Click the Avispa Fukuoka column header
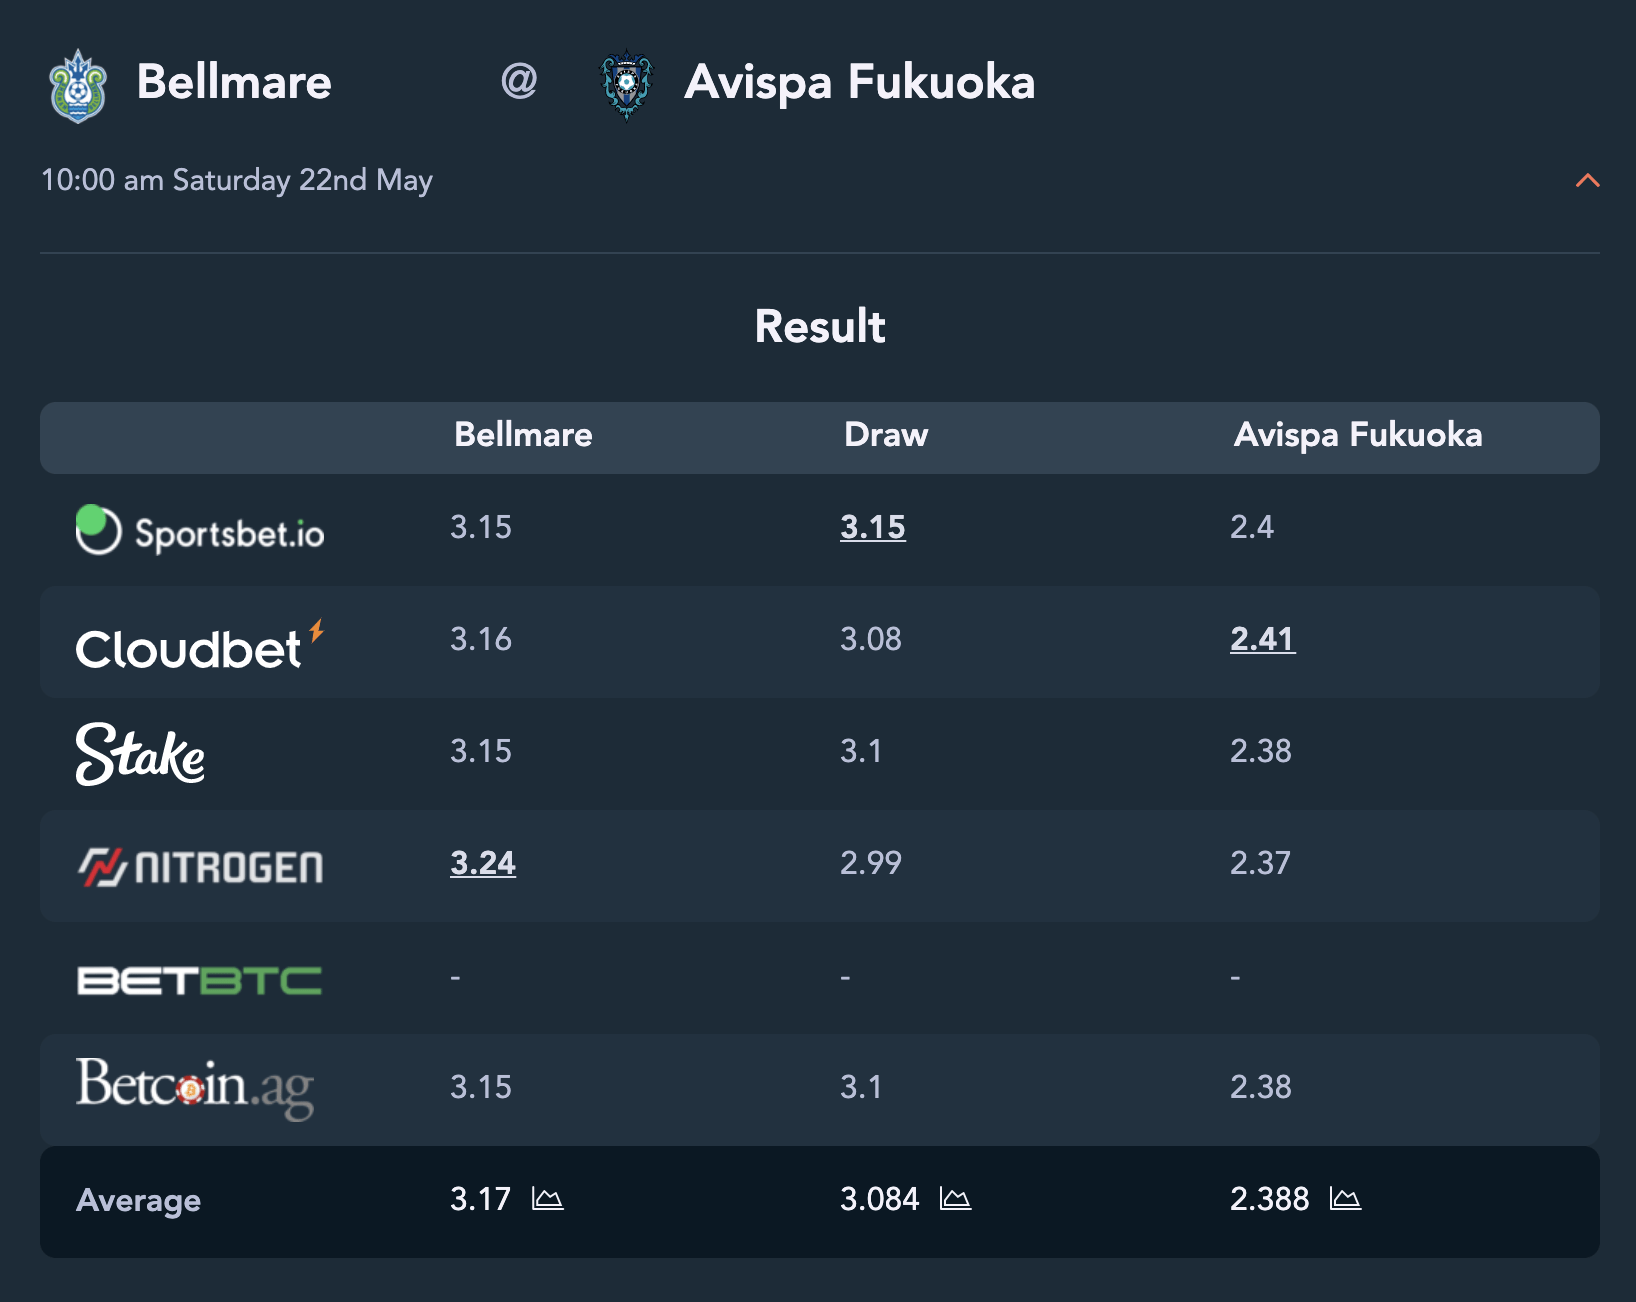Screen dimensions: 1636x1302 coord(1358,435)
